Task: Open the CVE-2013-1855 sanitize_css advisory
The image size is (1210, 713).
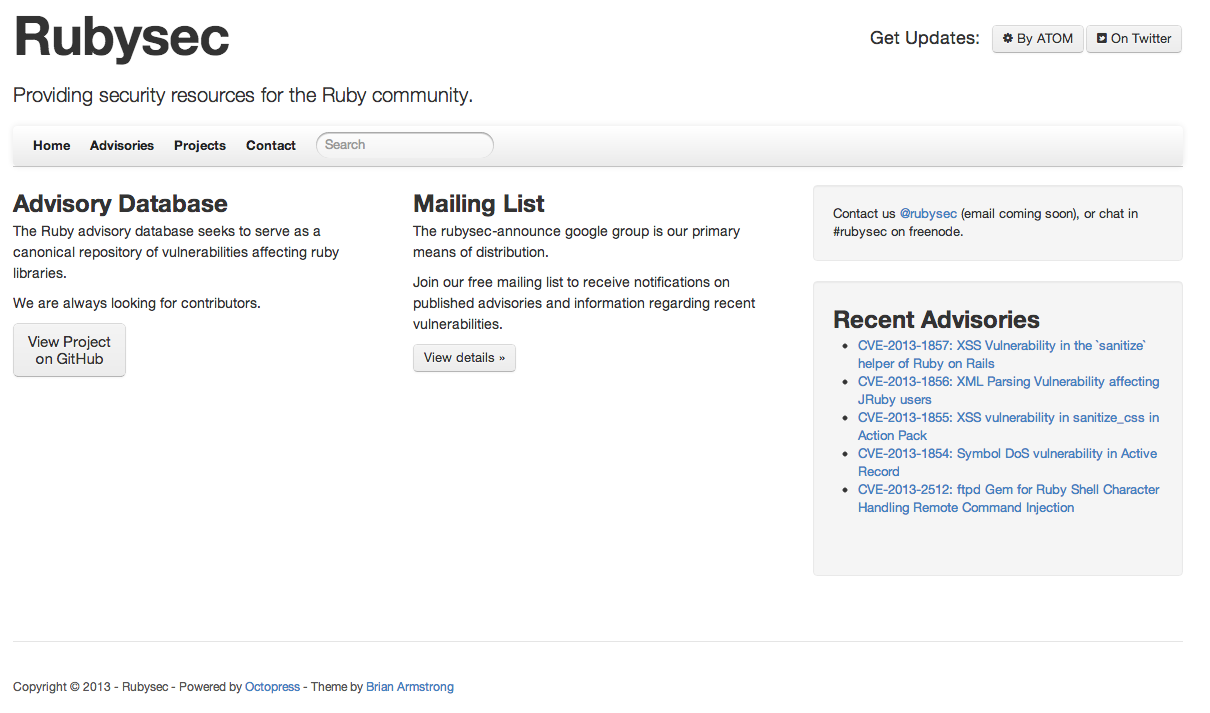Action: [x=1008, y=418]
